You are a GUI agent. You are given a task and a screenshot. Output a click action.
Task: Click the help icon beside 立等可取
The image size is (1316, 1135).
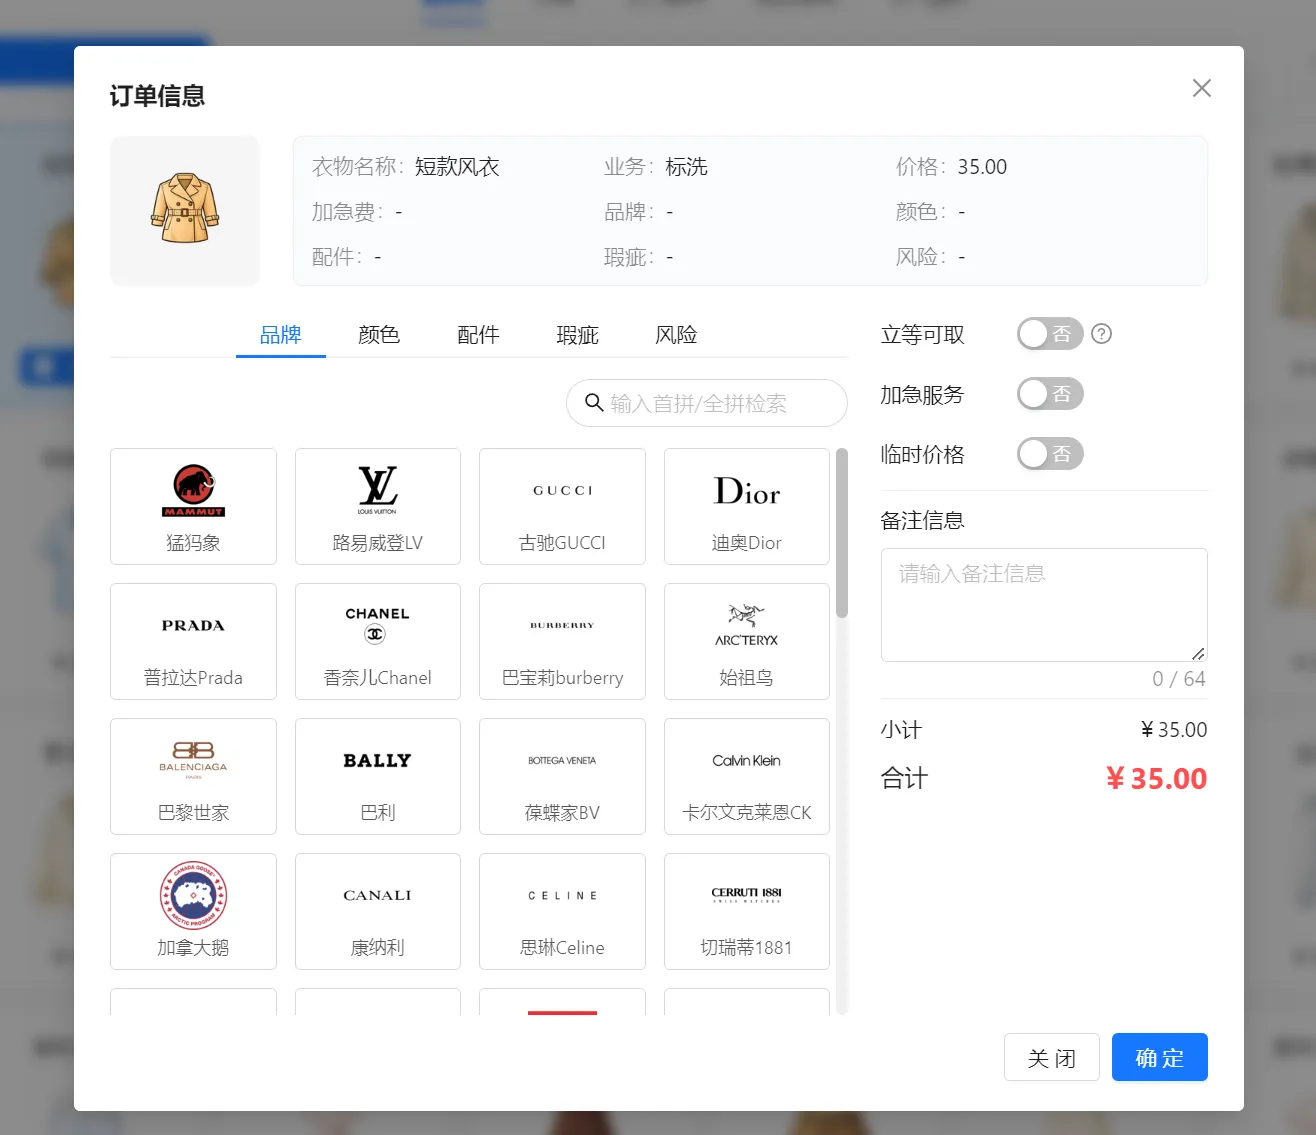[x=1101, y=334]
